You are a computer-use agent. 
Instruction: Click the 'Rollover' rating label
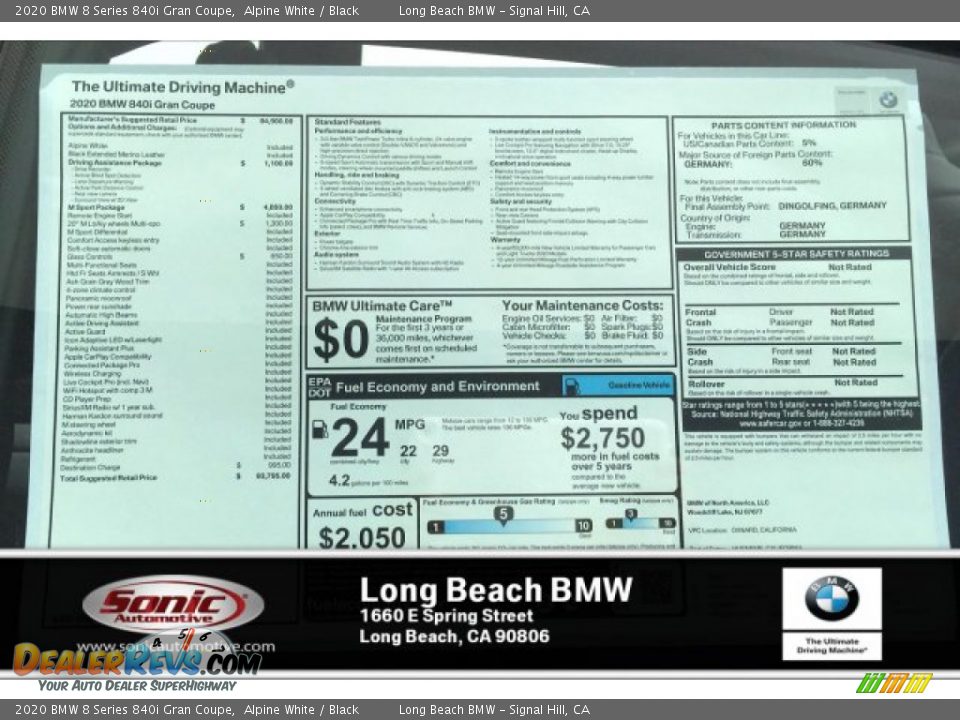[706, 384]
